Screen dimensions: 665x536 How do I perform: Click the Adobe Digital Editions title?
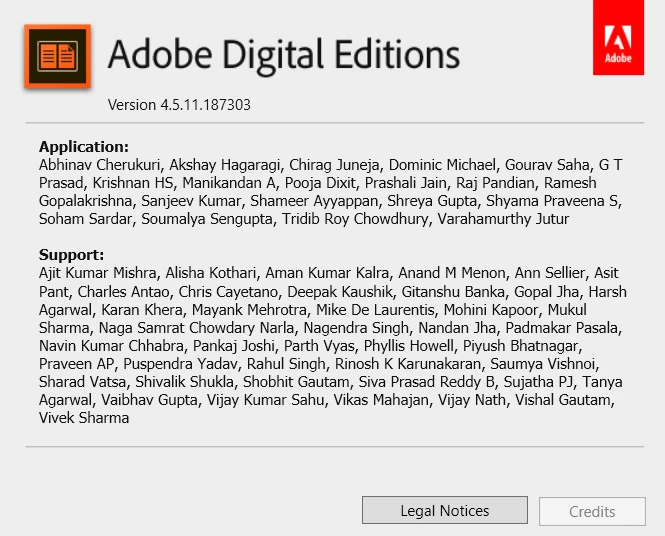[284, 55]
